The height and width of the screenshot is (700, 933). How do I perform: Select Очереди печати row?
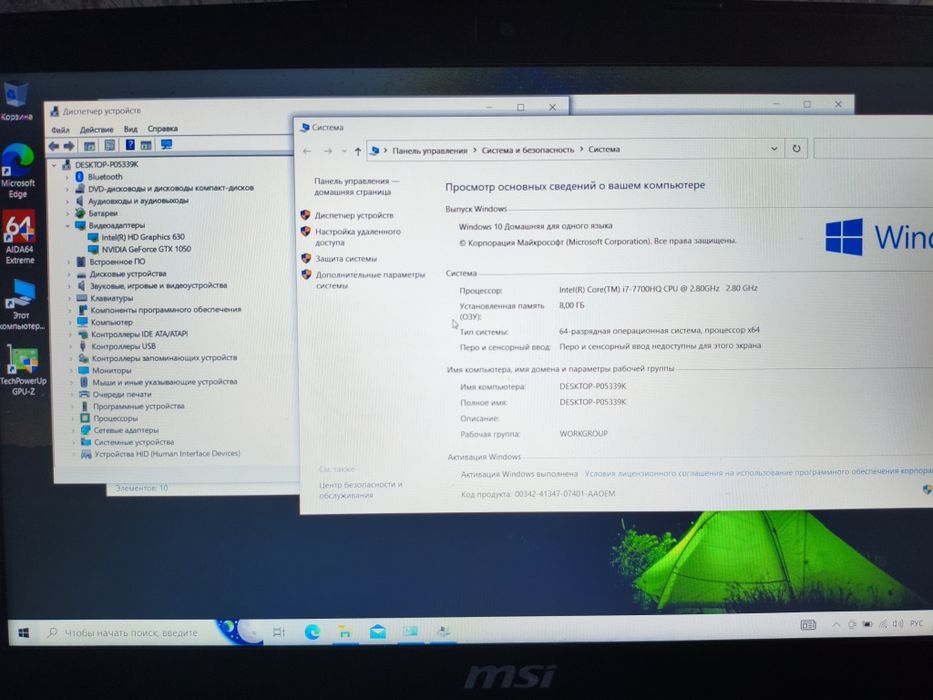point(122,394)
